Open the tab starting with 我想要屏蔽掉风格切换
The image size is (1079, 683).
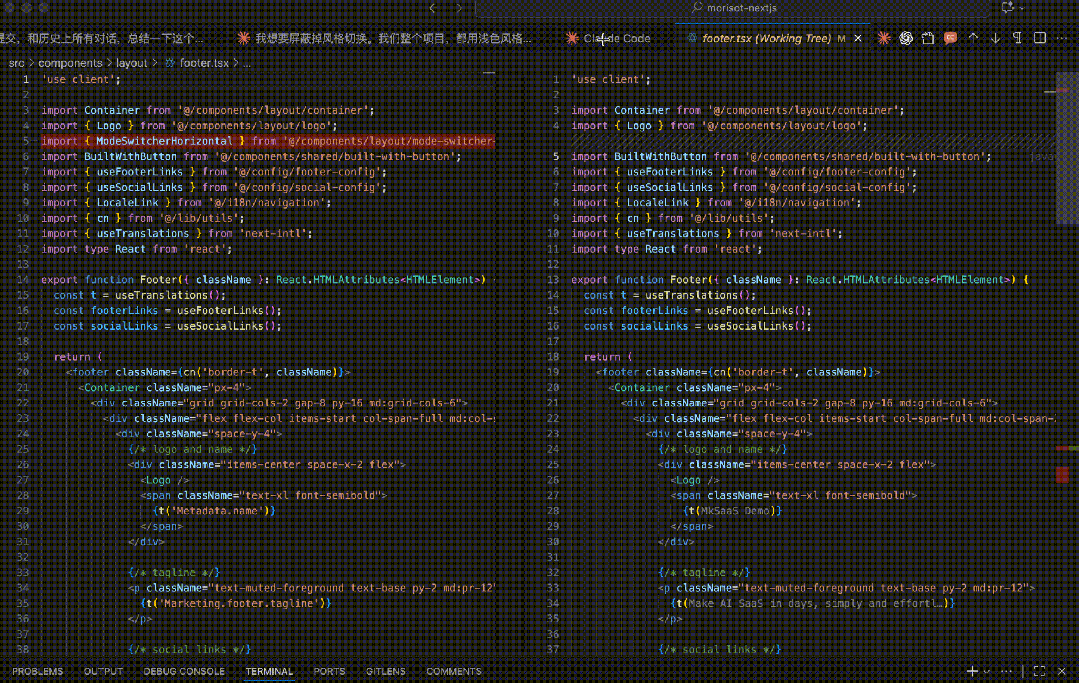click(x=385, y=39)
